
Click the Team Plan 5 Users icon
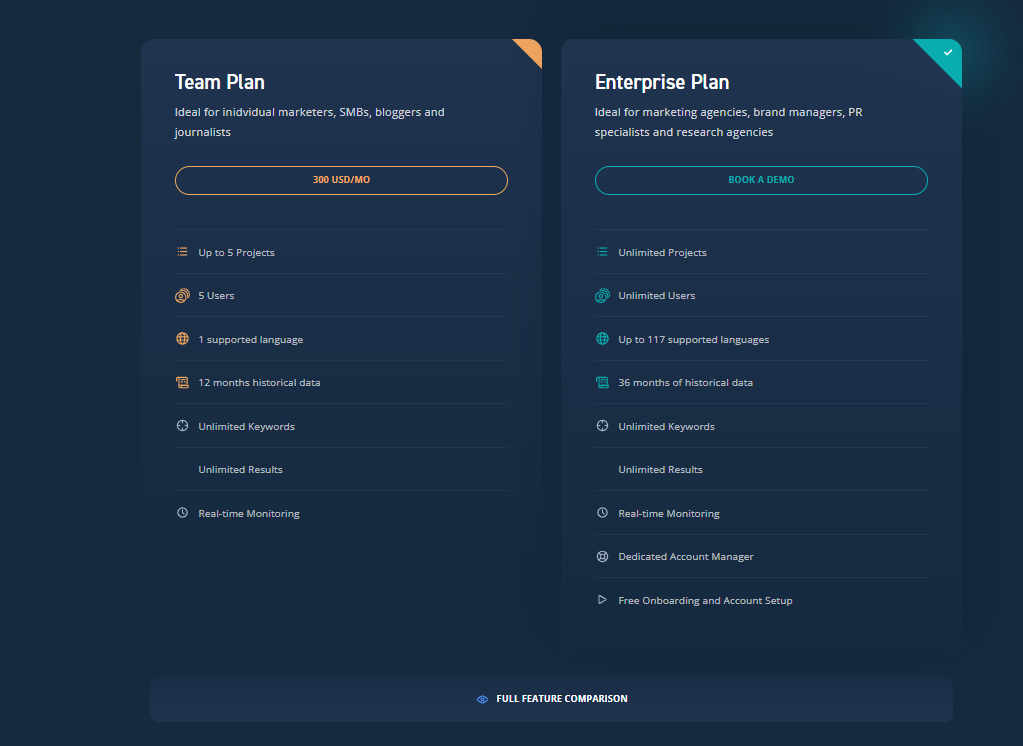pos(183,296)
